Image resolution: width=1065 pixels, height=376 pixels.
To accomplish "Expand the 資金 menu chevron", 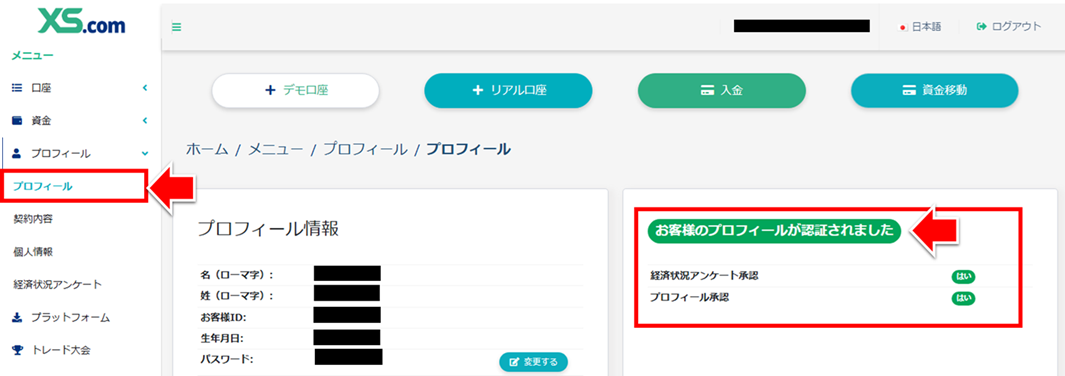I will pos(145,121).
